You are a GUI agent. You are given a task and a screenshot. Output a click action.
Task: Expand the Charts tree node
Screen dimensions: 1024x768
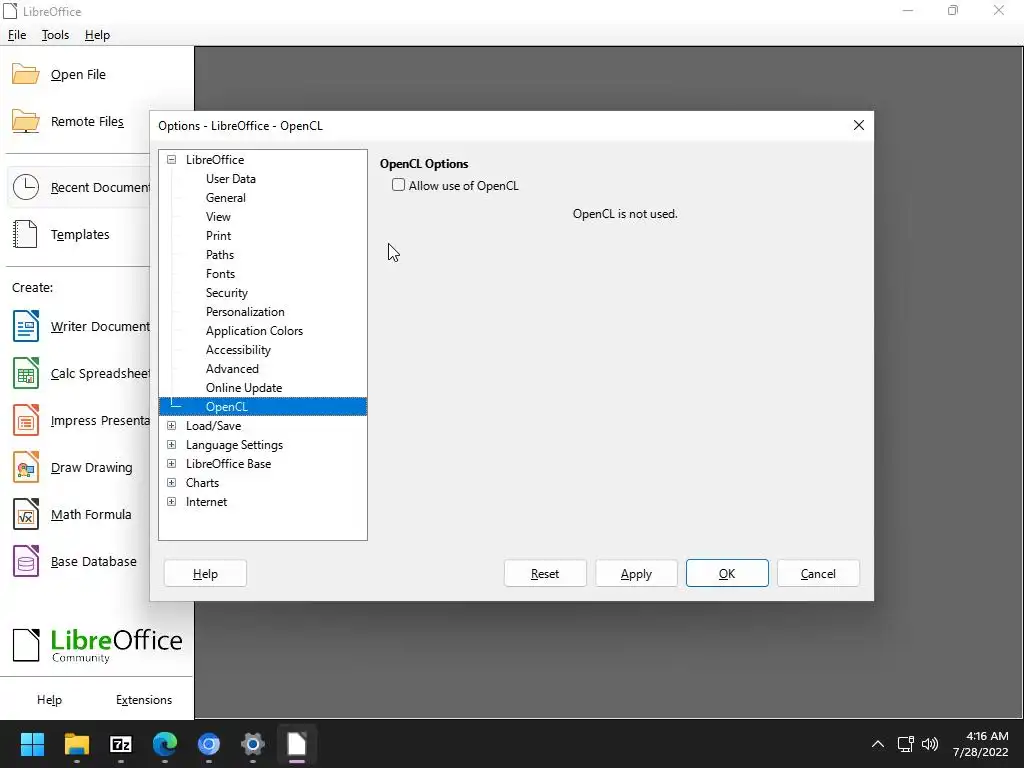171,483
